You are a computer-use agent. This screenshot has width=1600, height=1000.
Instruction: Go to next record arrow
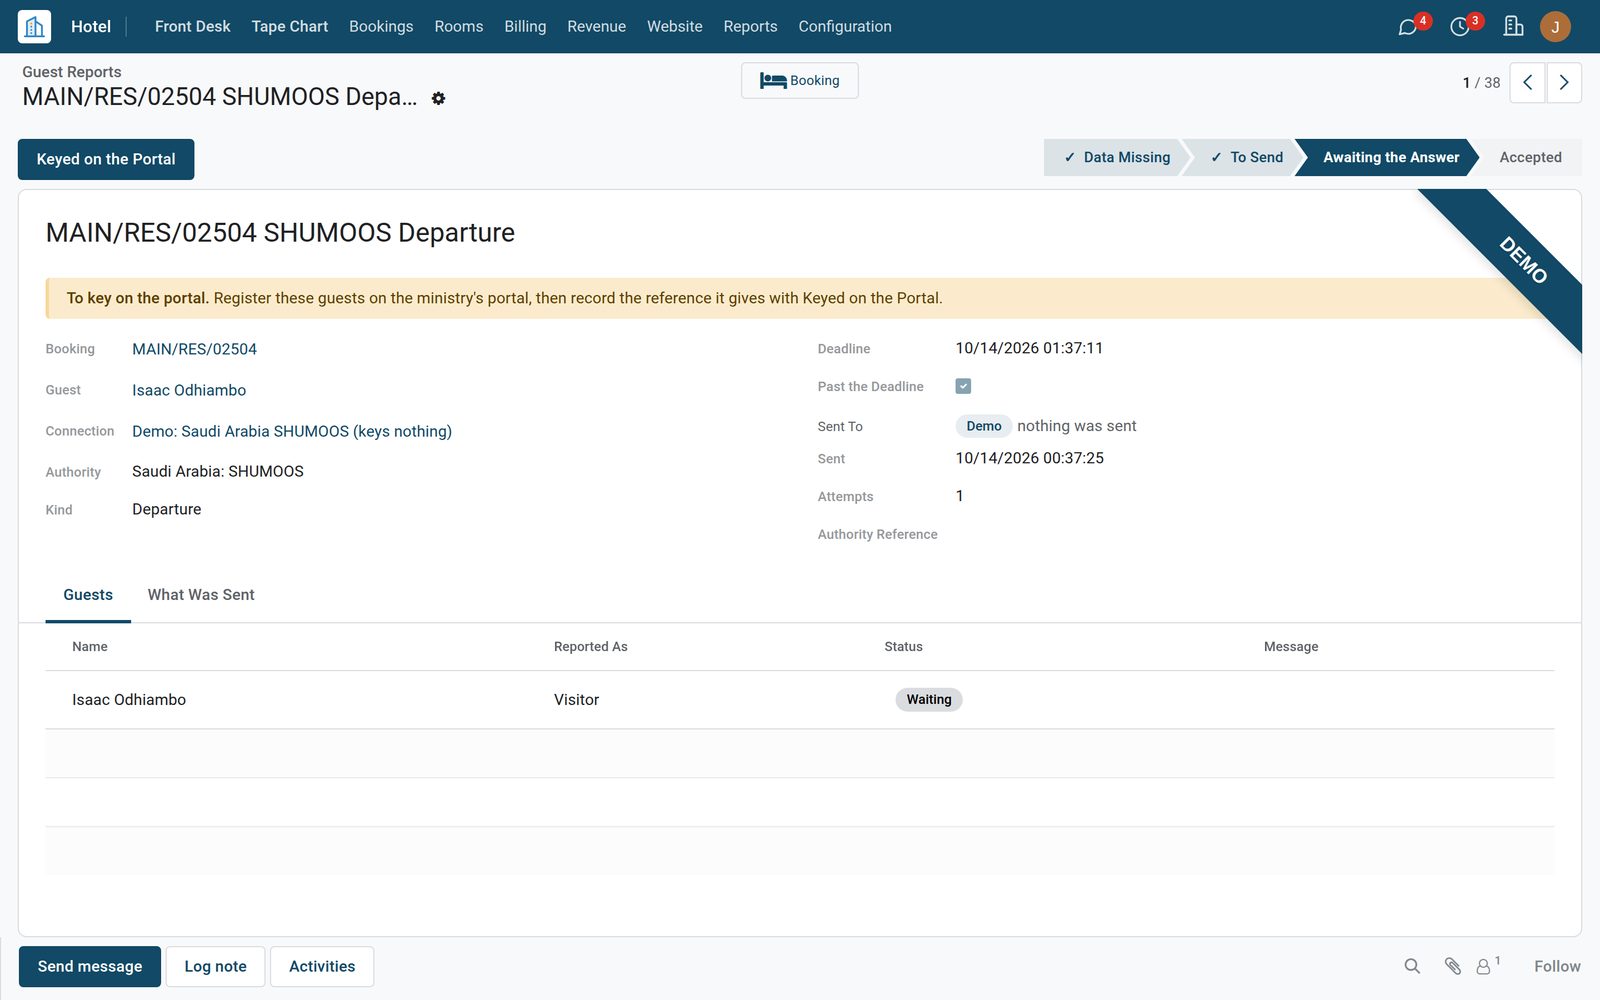click(1564, 83)
